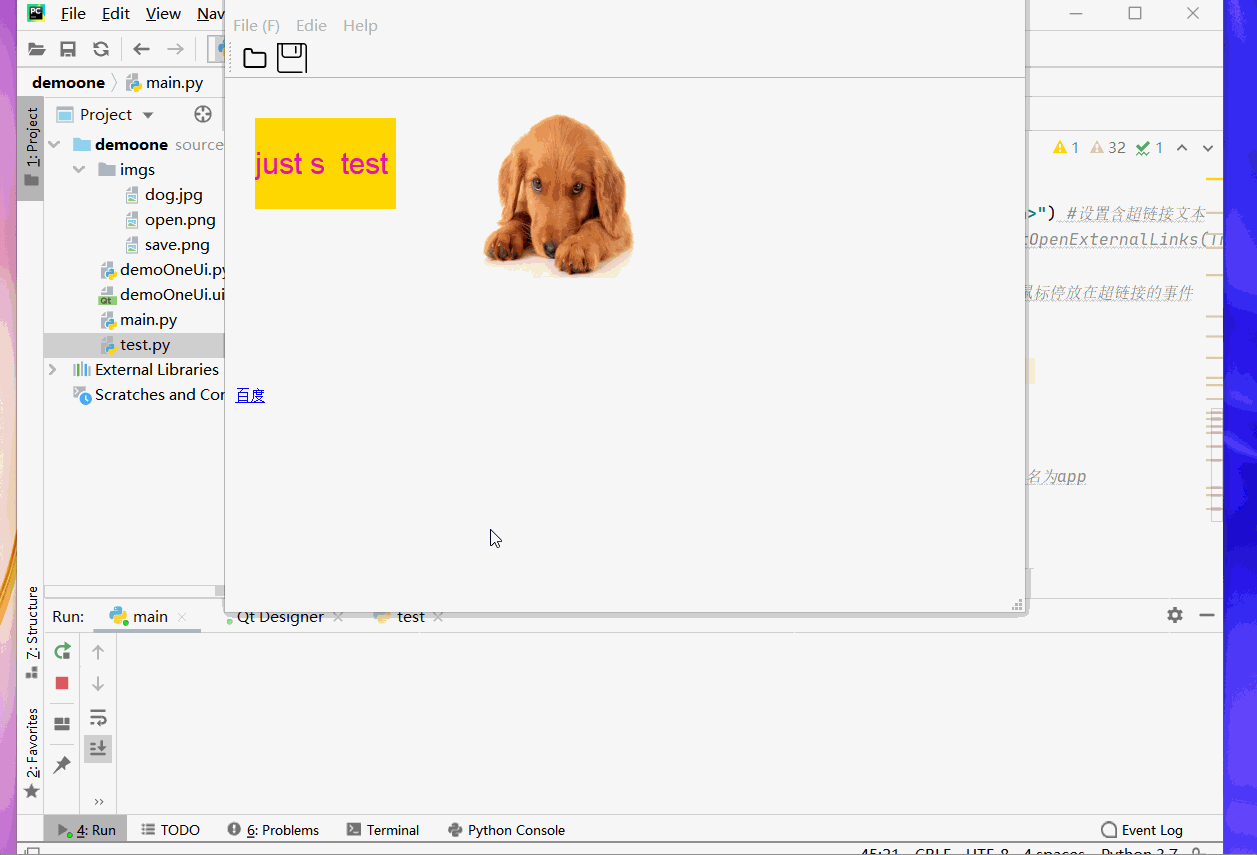Open the 6: Problems tool window
The width and height of the screenshot is (1257, 855).
coord(273,830)
